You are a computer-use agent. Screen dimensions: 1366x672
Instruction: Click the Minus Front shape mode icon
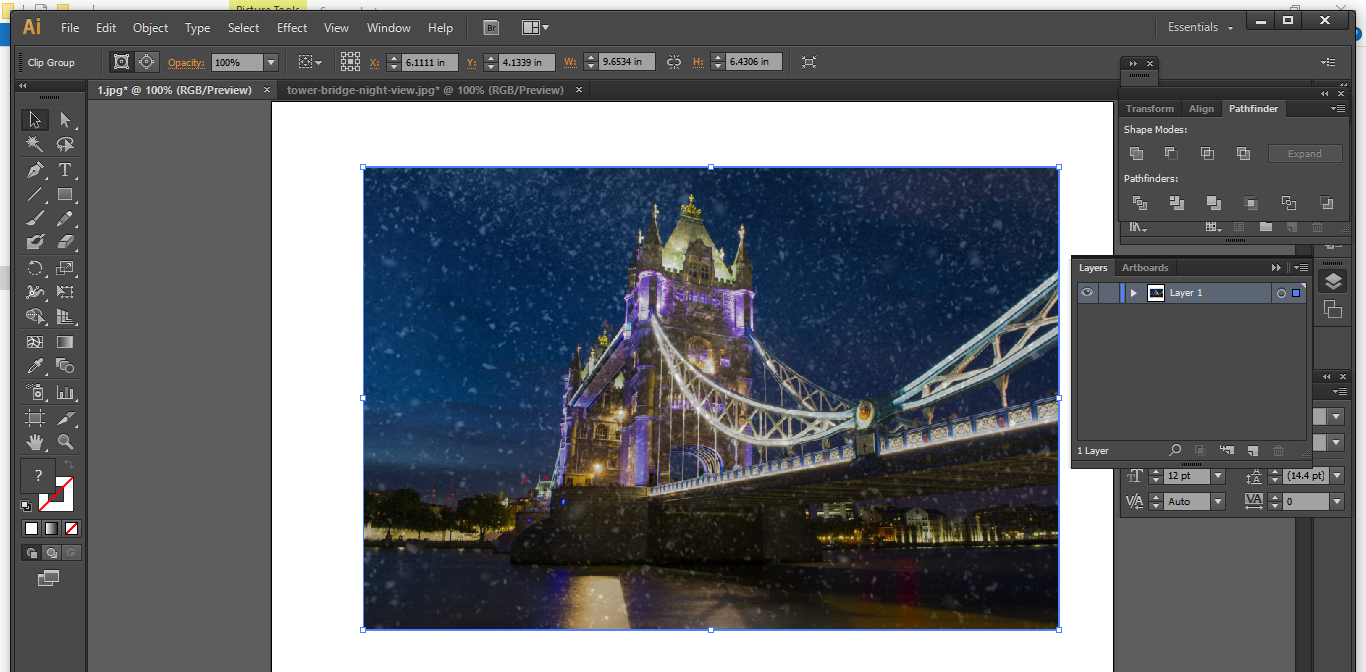pos(1170,152)
